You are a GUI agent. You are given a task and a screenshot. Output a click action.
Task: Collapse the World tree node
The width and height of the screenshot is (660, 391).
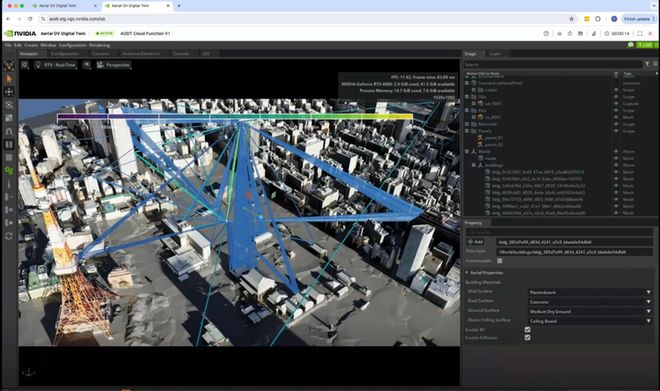[467, 152]
